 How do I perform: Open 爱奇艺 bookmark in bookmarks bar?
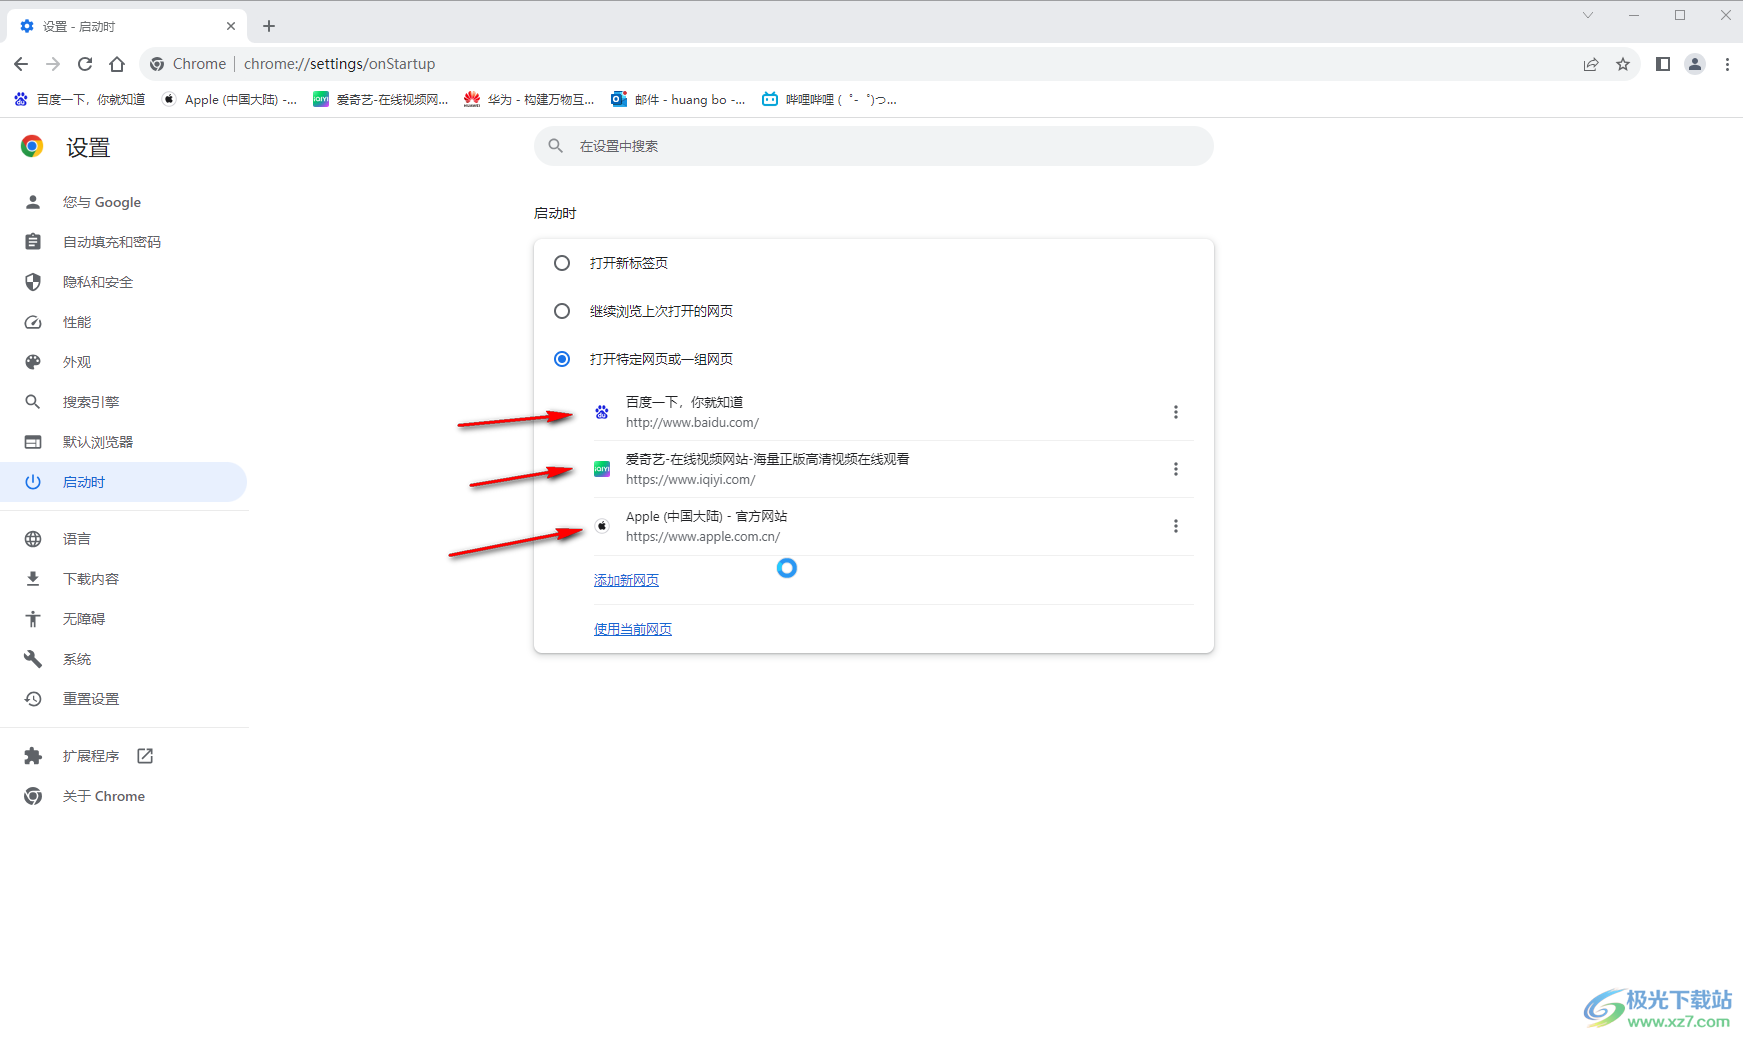381,99
